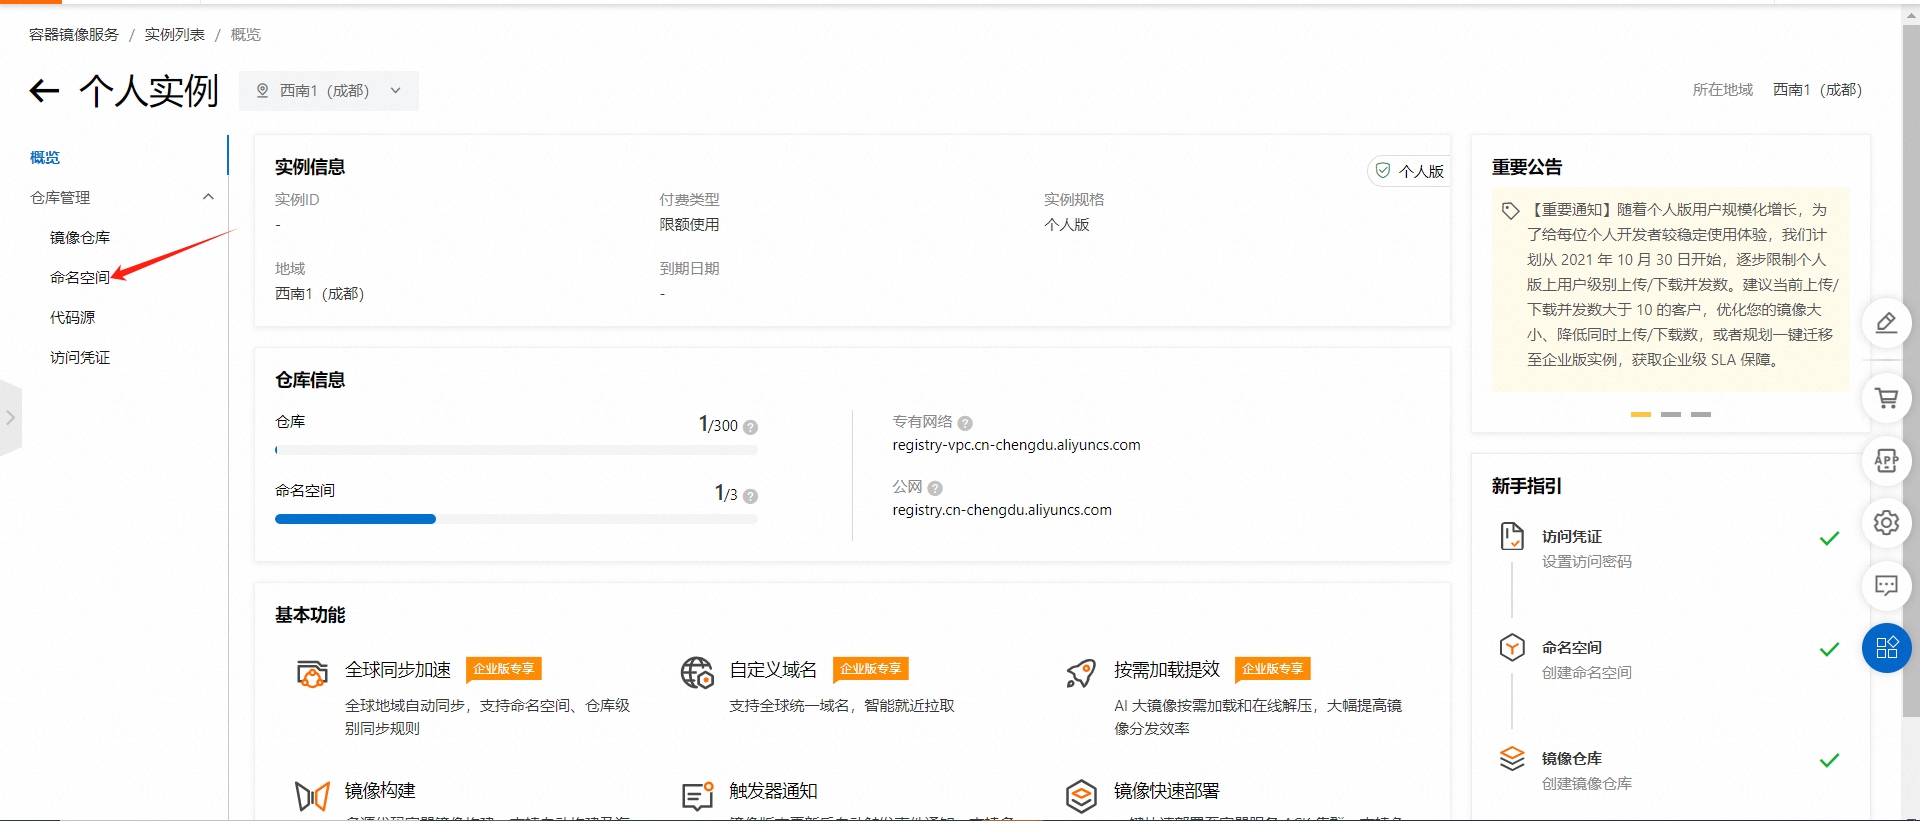Open the 西南1（成都） region dropdown
Image resolution: width=1920 pixels, height=821 pixels.
pyautogui.click(x=328, y=91)
